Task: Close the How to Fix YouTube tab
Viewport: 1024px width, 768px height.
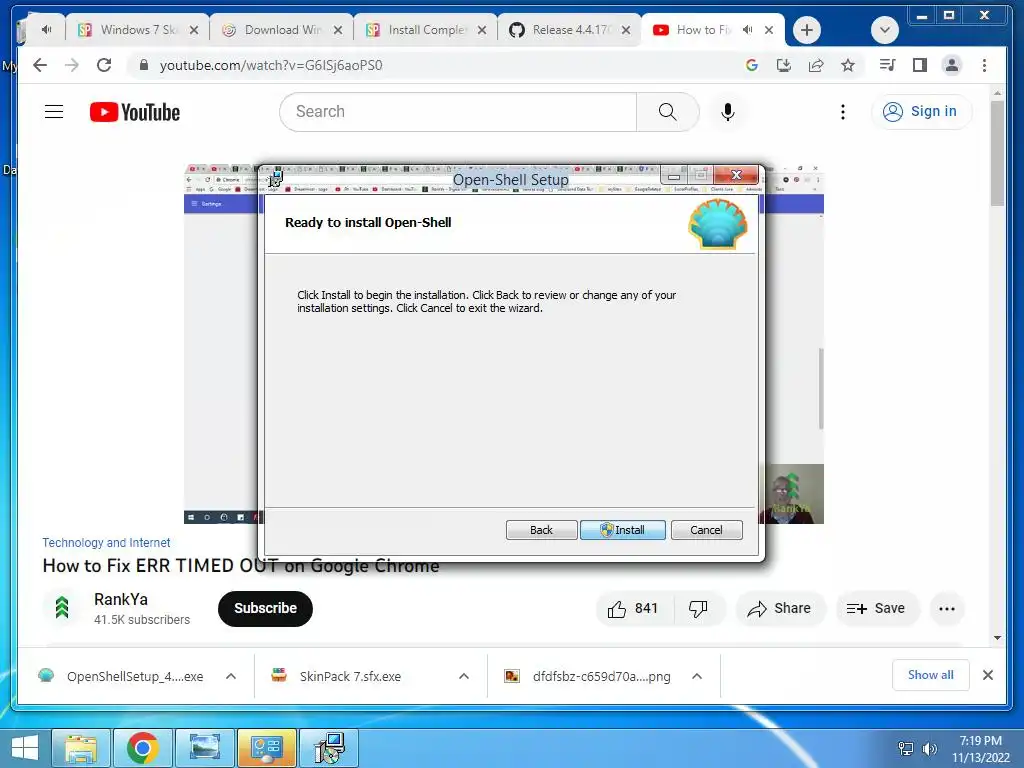Action: (769, 30)
